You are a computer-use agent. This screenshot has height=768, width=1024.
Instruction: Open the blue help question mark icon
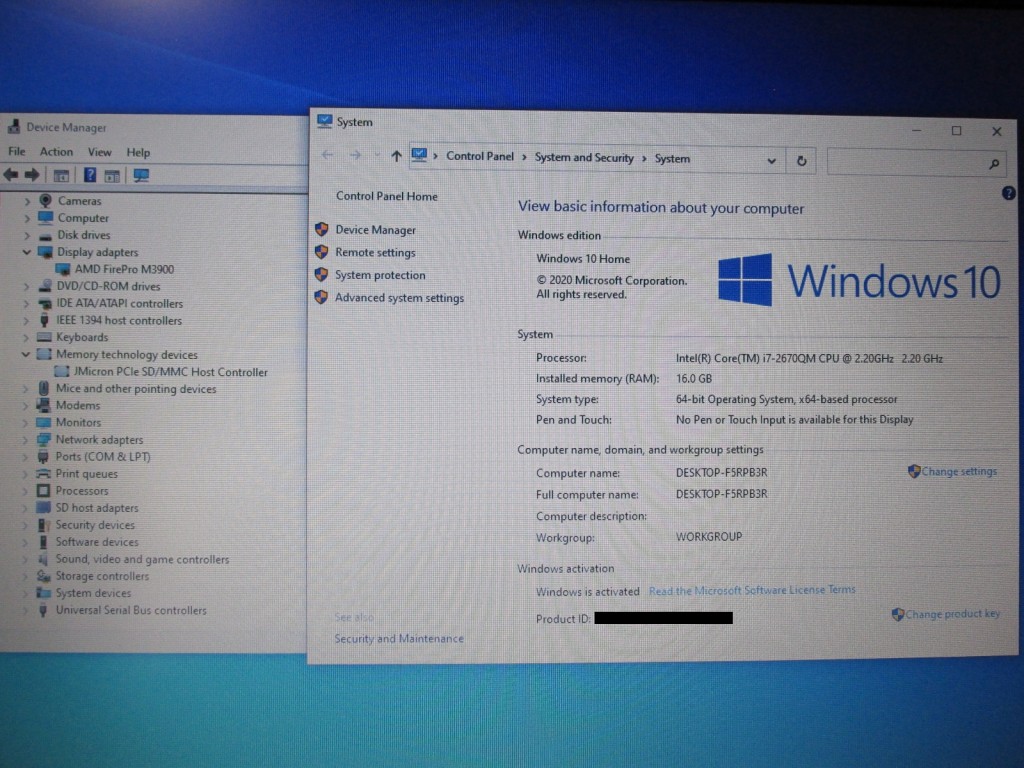(1008, 193)
